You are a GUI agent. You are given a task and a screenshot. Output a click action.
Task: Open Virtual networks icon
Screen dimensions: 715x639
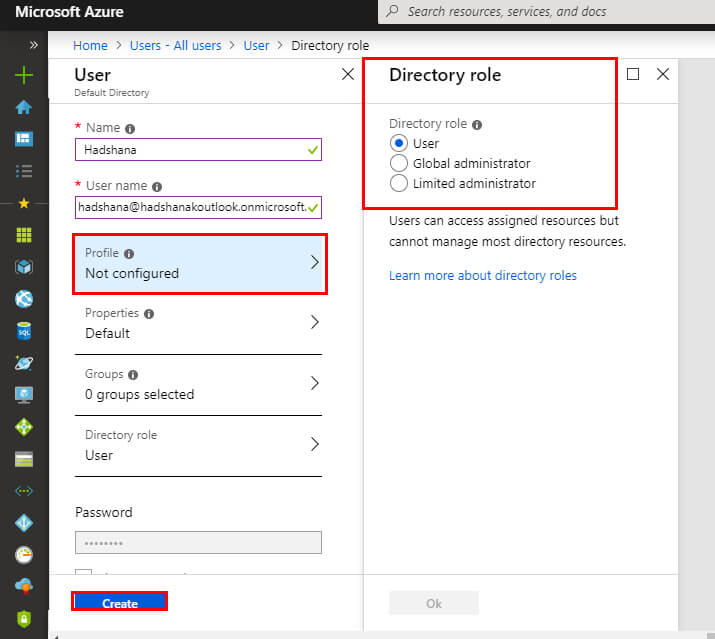[24, 491]
